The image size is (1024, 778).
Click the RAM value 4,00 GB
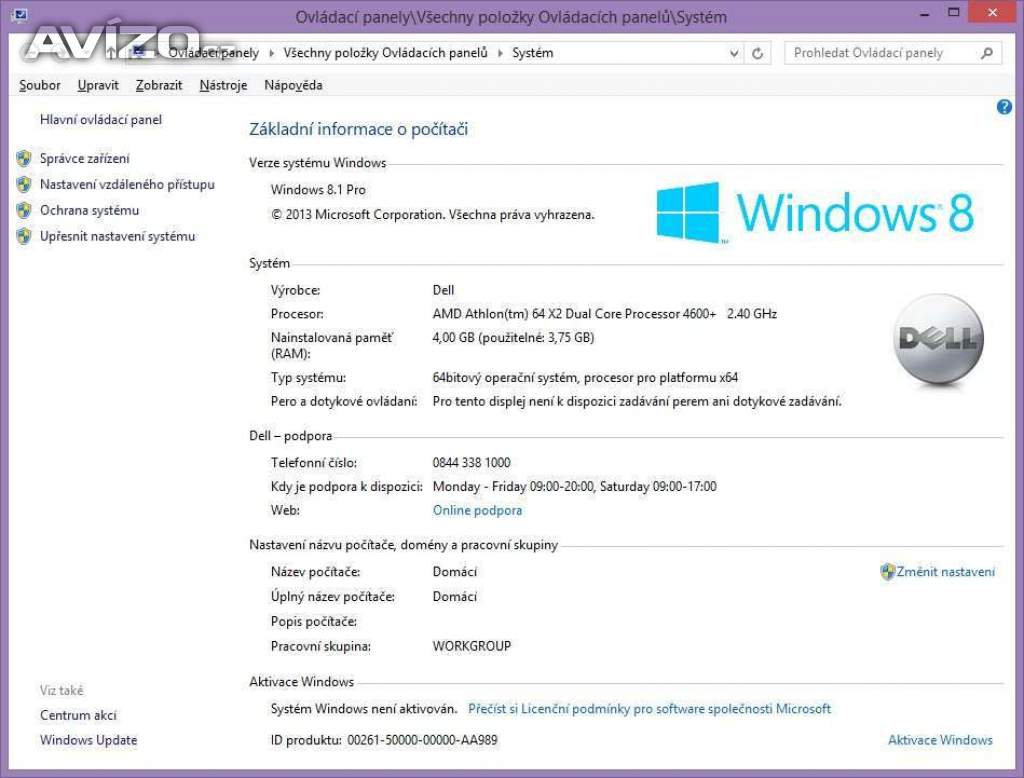pos(513,338)
